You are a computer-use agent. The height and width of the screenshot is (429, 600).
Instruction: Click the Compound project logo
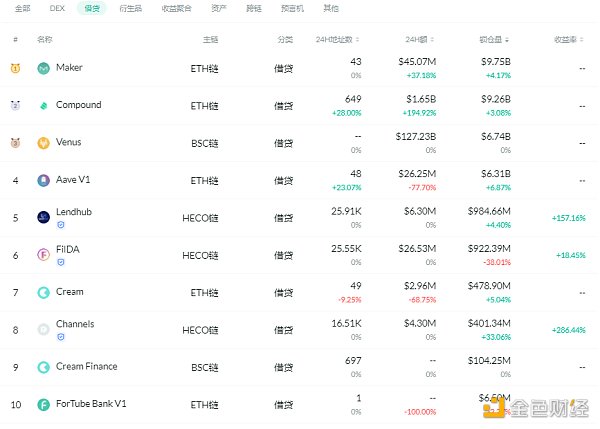click(x=44, y=106)
